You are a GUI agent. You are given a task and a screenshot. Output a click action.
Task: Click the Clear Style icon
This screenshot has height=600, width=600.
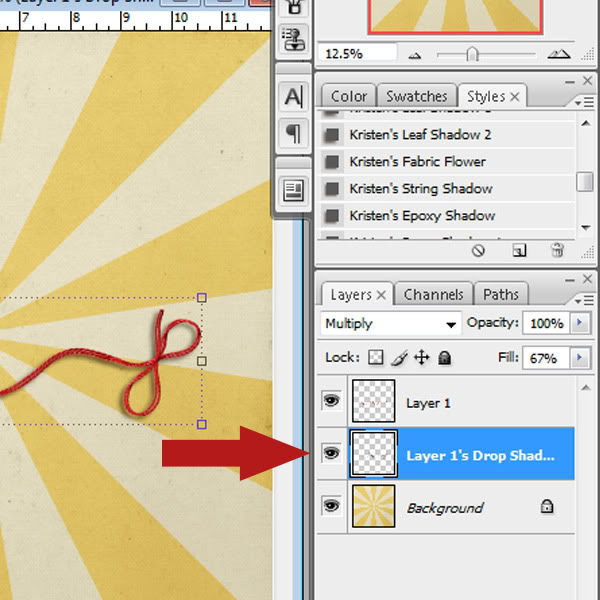click(x=478, y=251)
